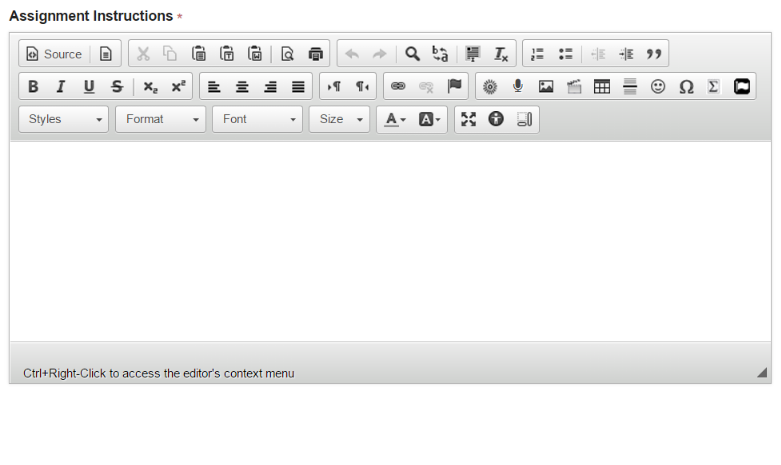
Task: Insert an Anchor with flag icon
Action: click(x=454, y=87)
